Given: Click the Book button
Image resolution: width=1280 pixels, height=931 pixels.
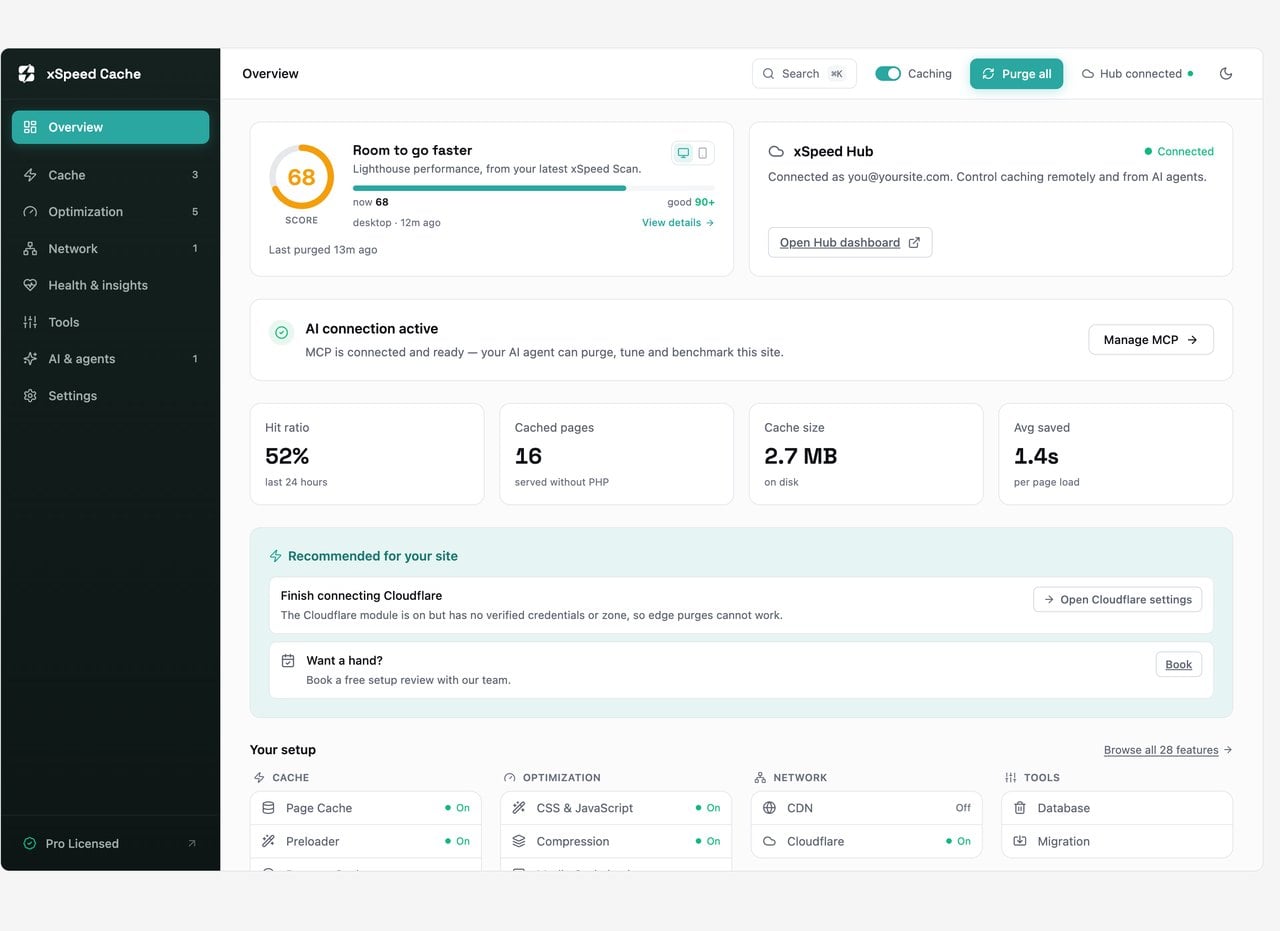Looking at the screenshot, I should coord(1179,664).
